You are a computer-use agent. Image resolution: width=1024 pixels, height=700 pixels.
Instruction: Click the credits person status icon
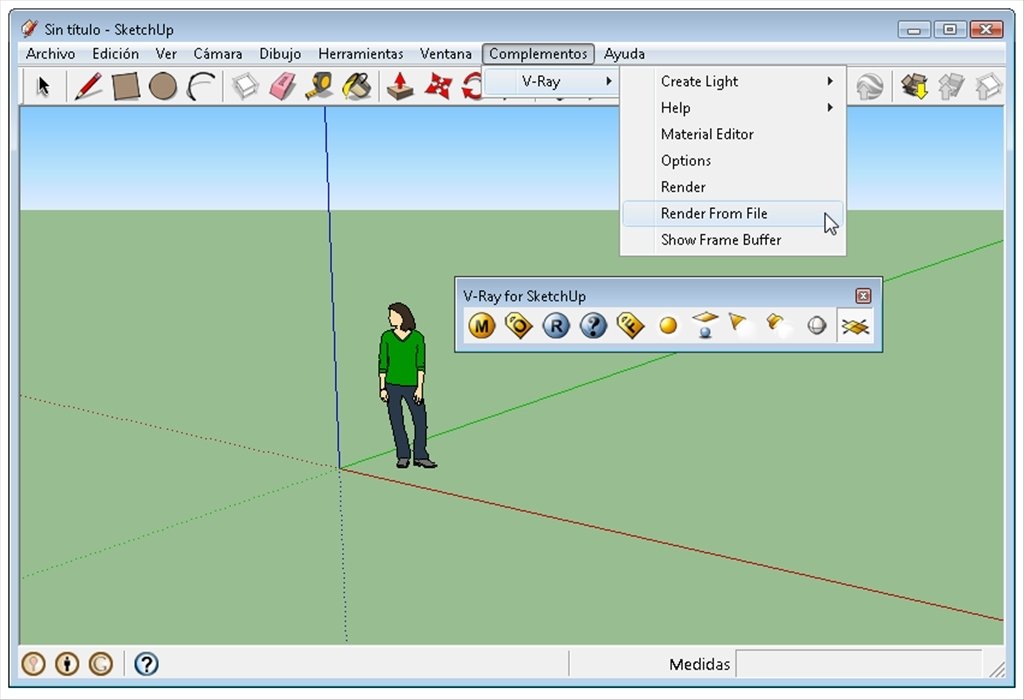click(67, 664)
